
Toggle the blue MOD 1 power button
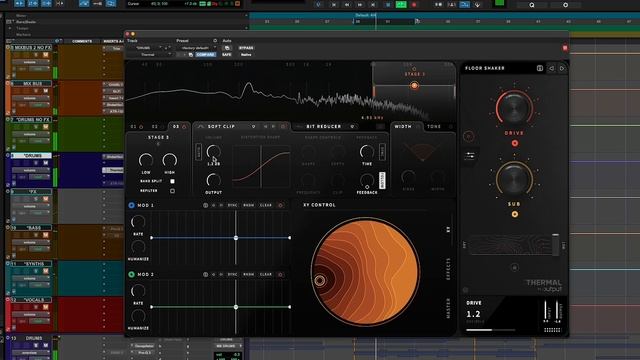131,205
